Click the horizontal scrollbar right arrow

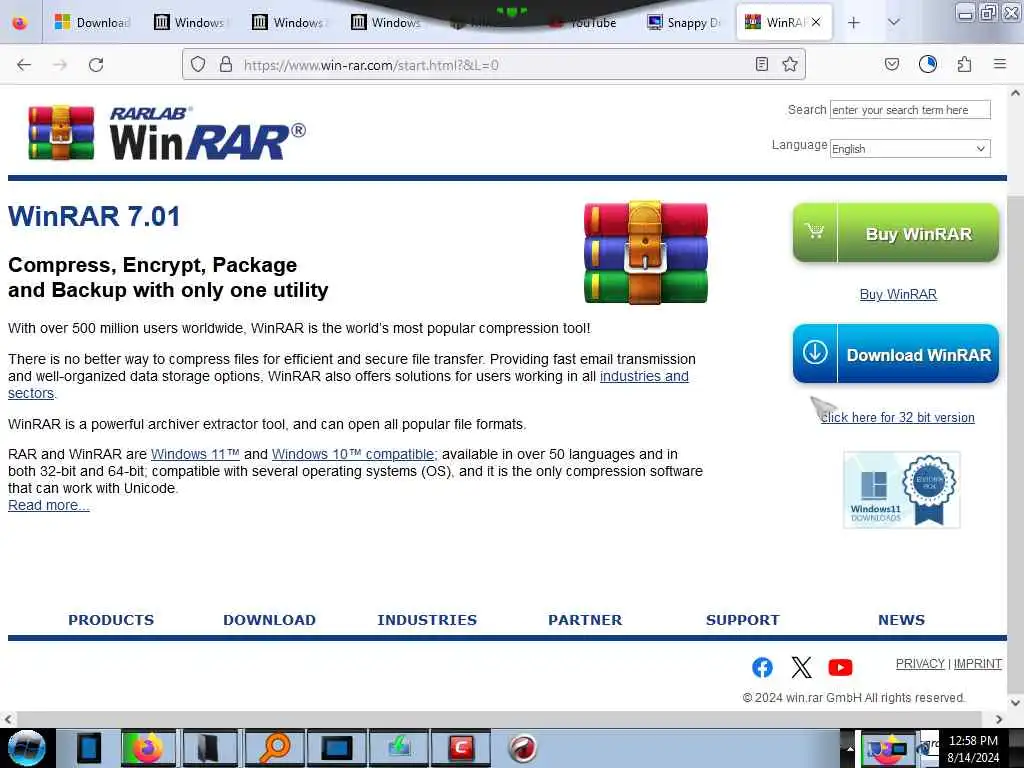click(999, 719)
